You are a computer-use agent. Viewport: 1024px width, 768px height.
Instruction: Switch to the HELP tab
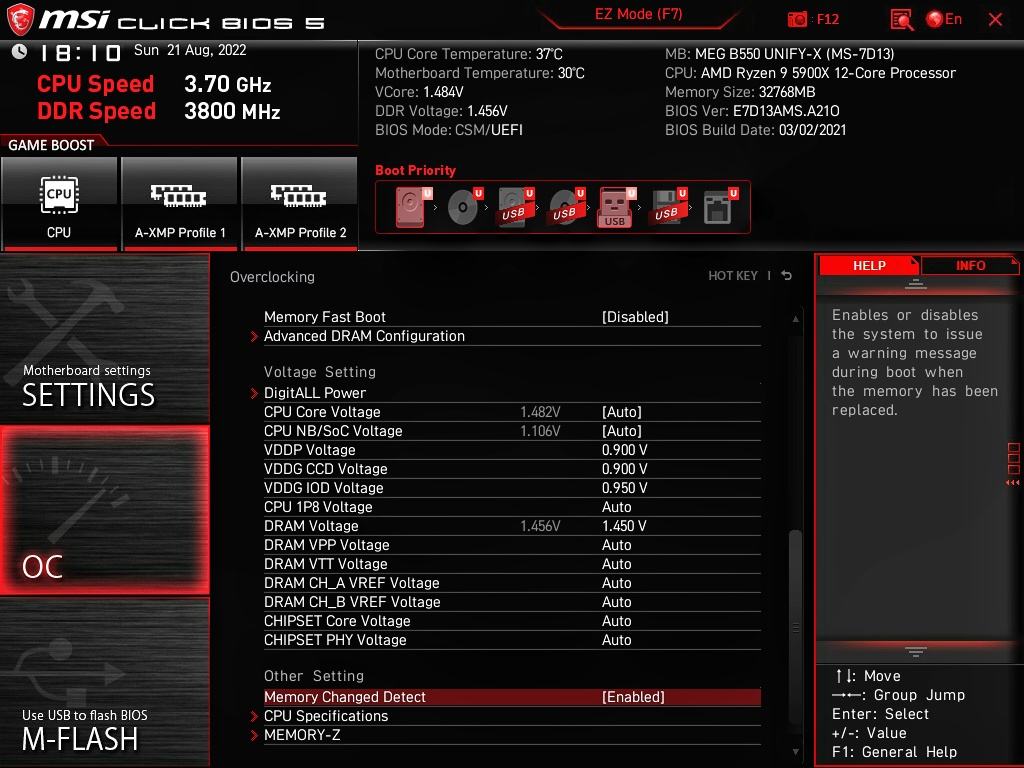tap(869, 266)
